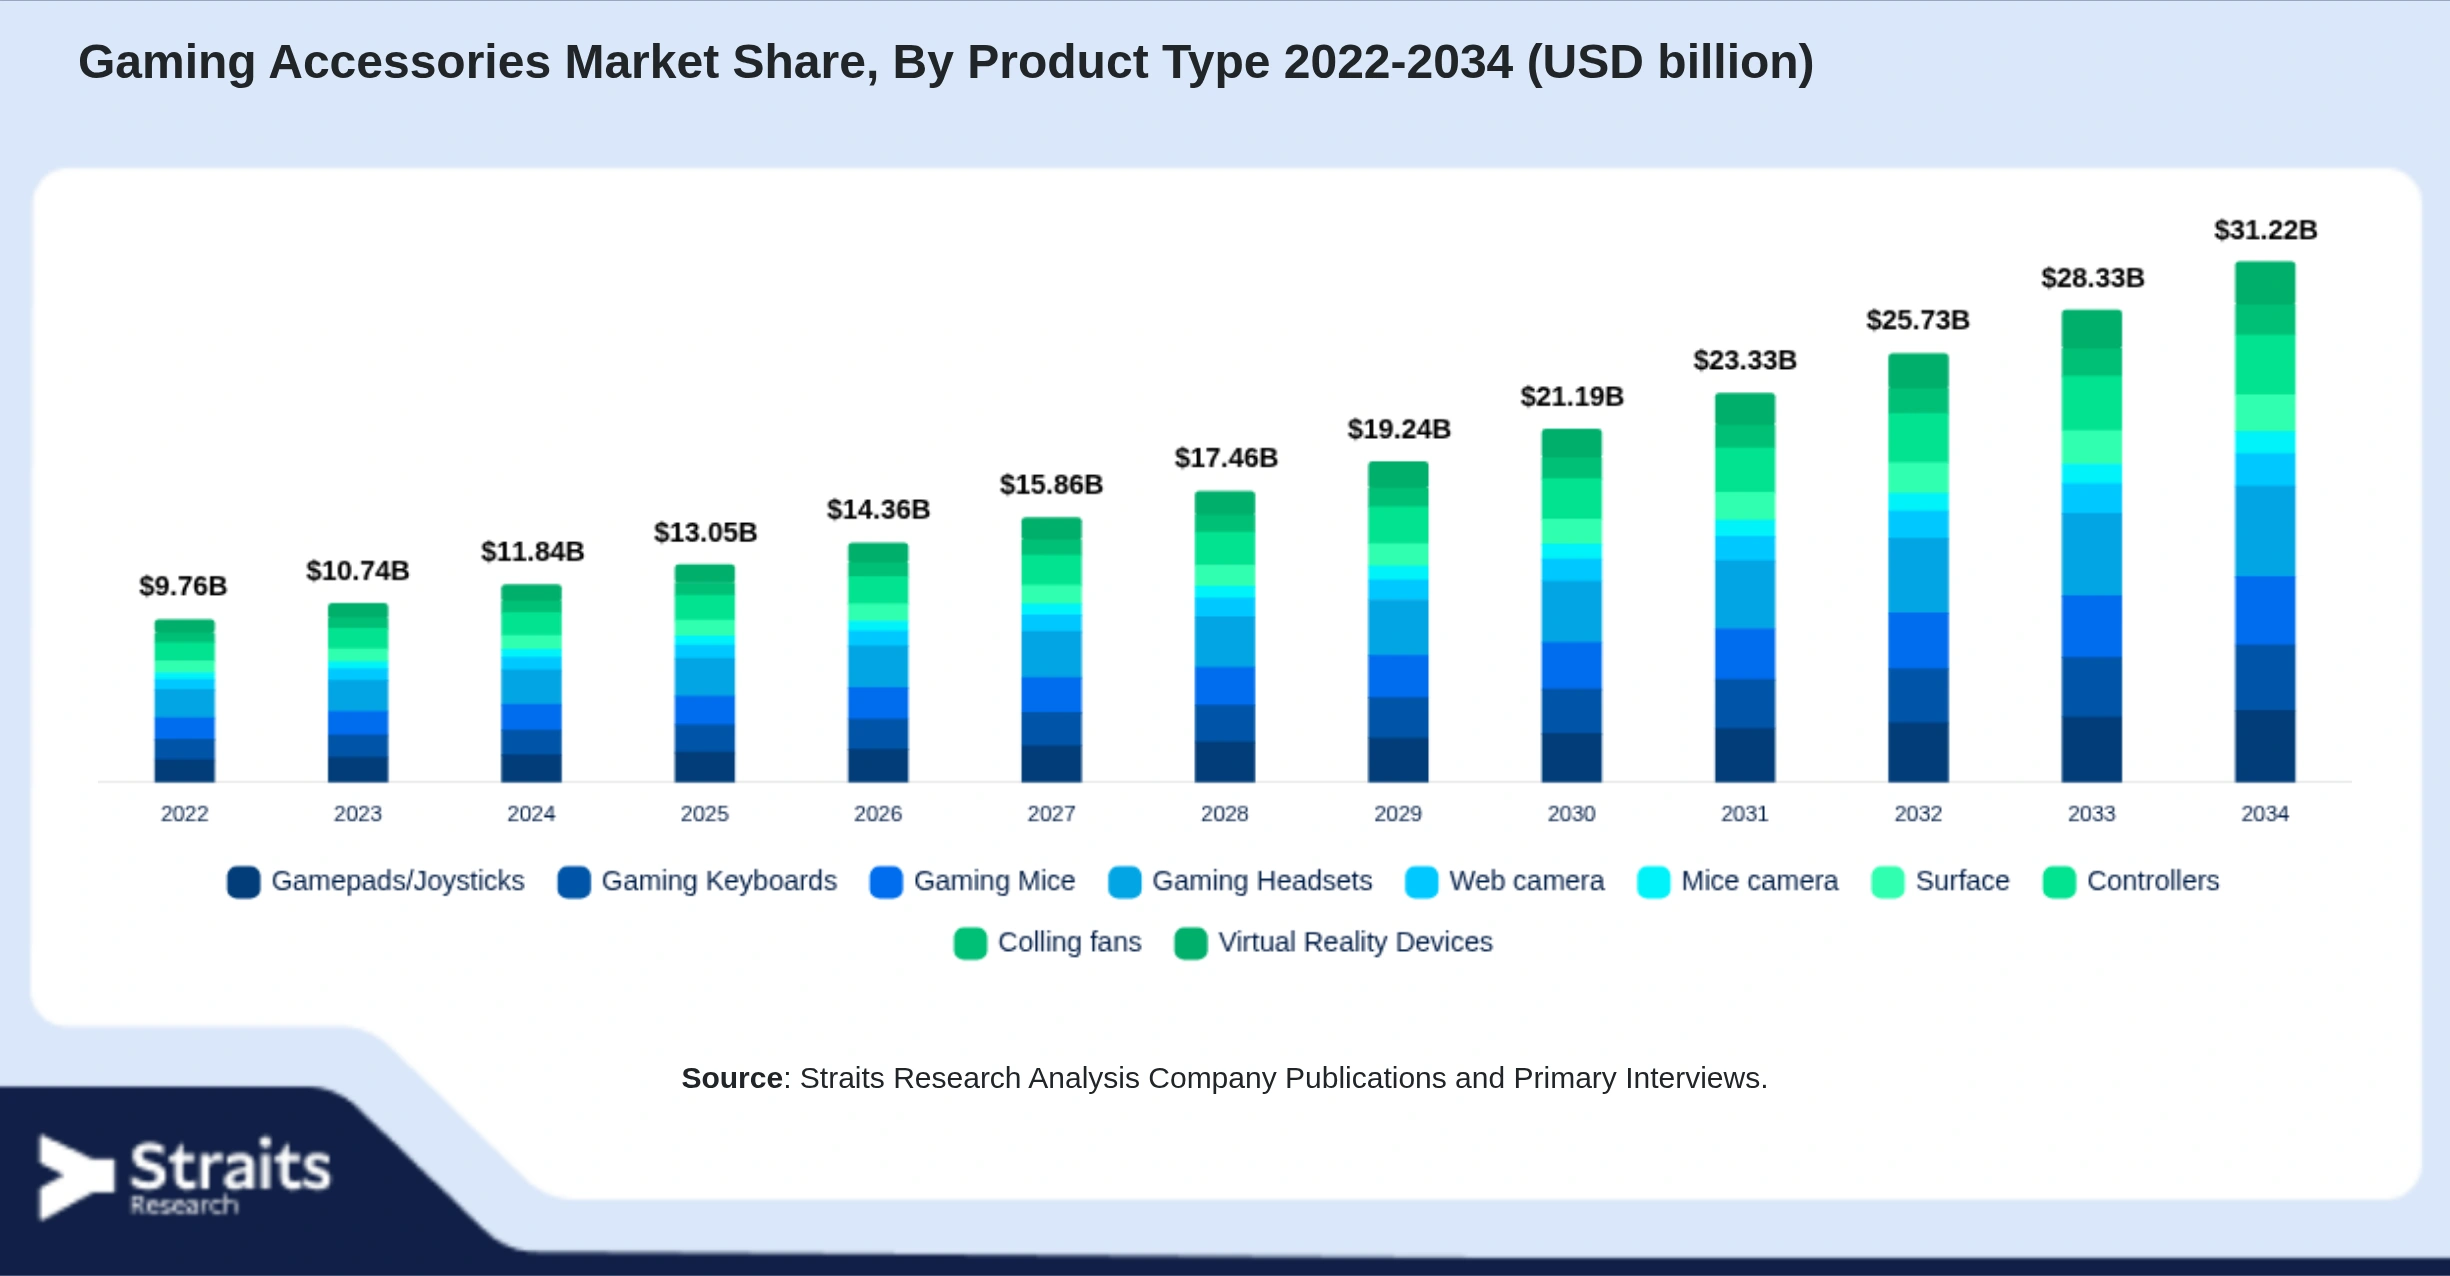The height and width of the screenshot is (1276, 2450).
Task: Click the $21.19B value label
Action: 1573,397
